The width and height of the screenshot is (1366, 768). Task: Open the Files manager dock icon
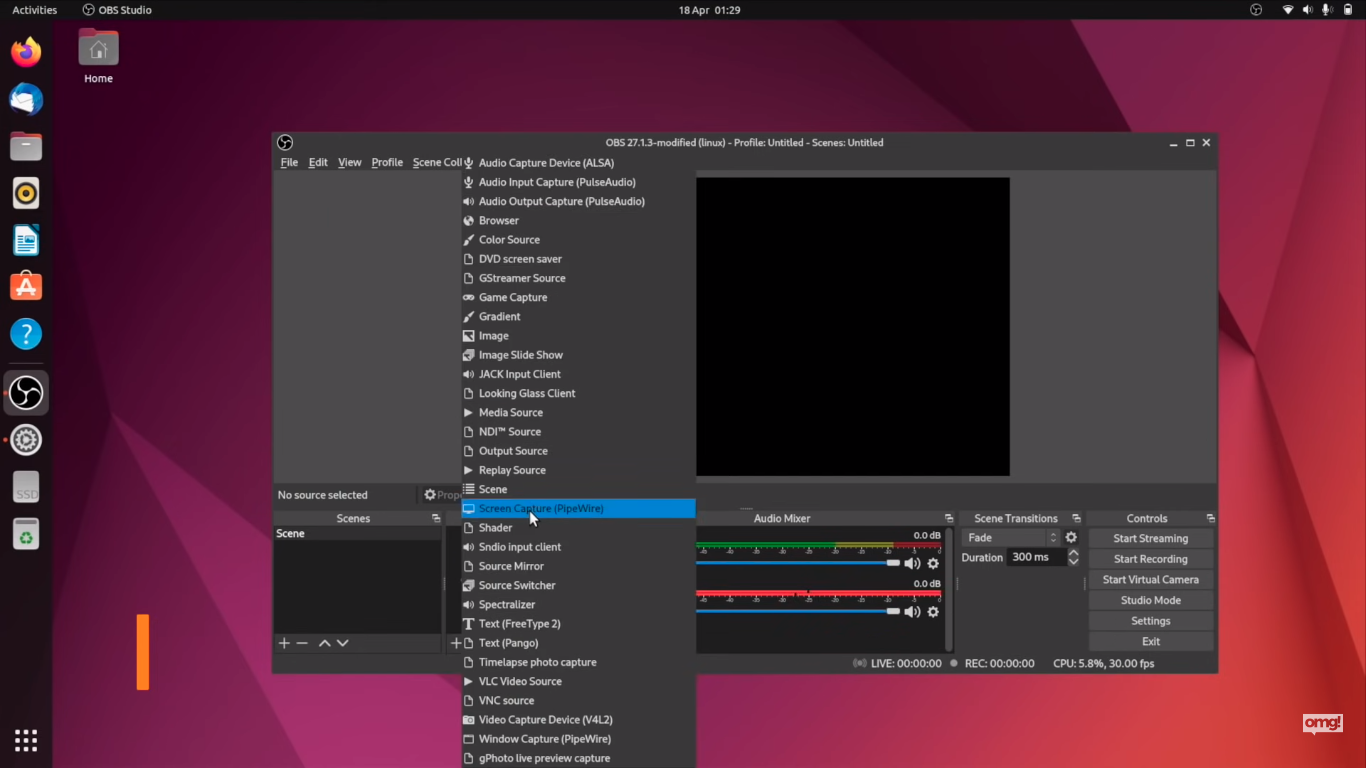(x=26, y=146)
